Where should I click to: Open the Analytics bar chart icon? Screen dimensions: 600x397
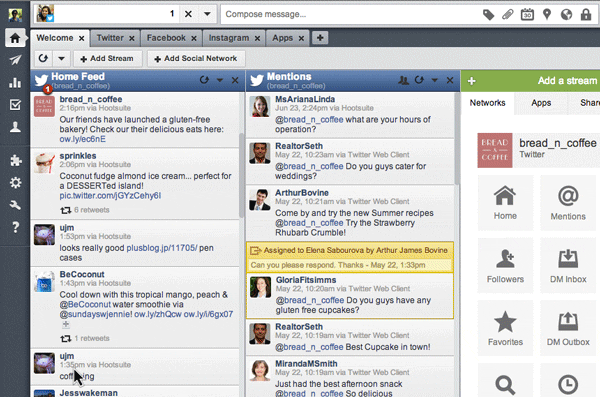click(15, 82)
